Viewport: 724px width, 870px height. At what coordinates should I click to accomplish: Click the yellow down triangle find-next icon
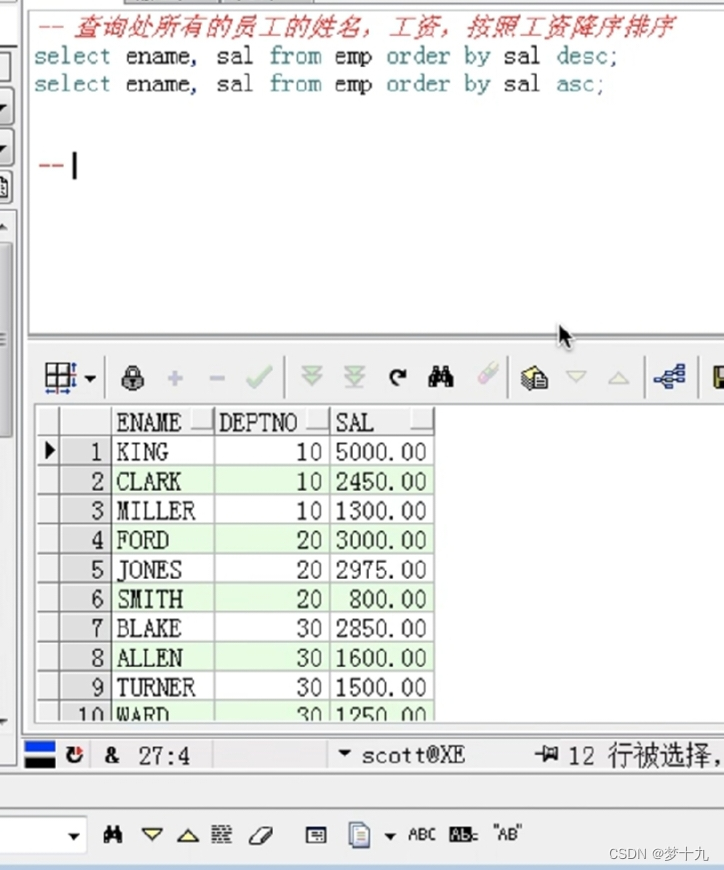tap(151, 834)
